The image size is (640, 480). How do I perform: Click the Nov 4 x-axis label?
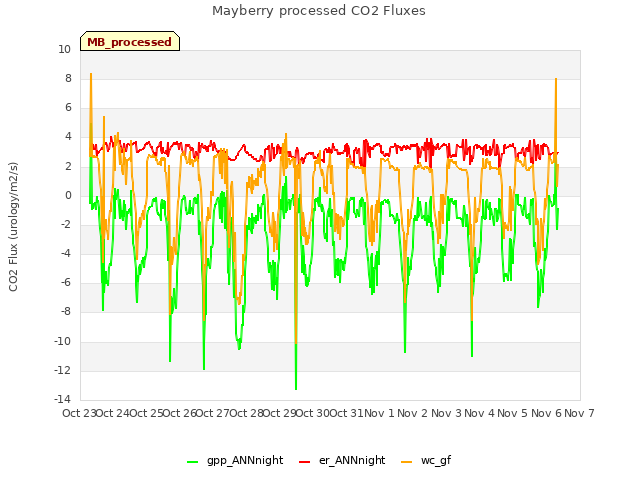(480, 413)
